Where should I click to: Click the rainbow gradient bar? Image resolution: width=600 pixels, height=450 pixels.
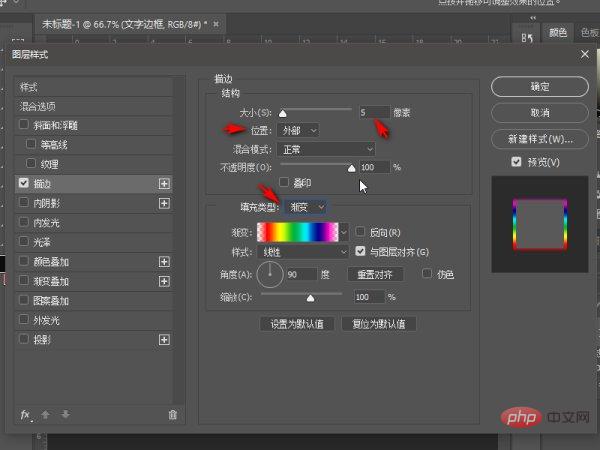coord(298,232)
